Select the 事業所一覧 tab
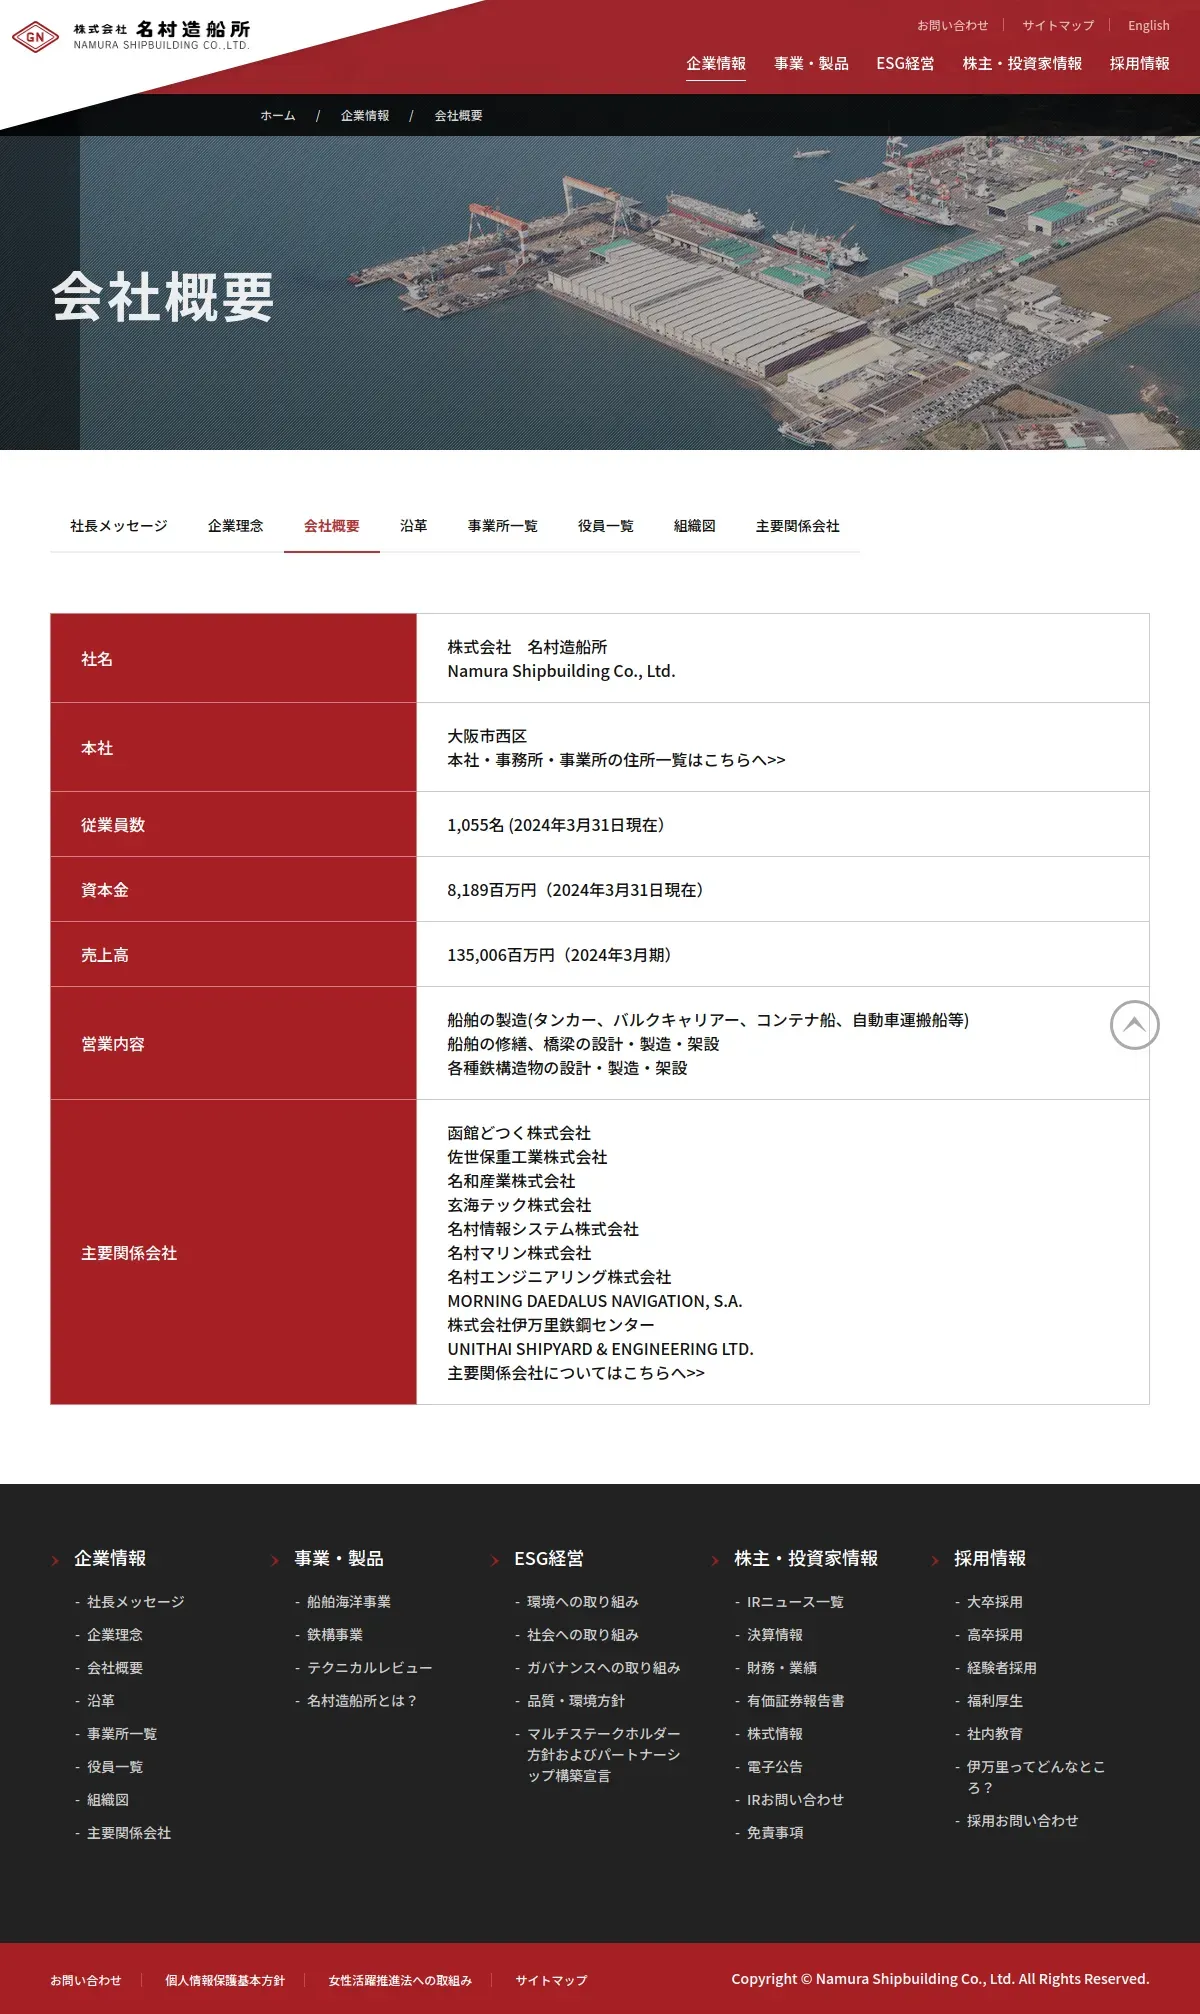1200x2014 pixels. pos(503,526)
